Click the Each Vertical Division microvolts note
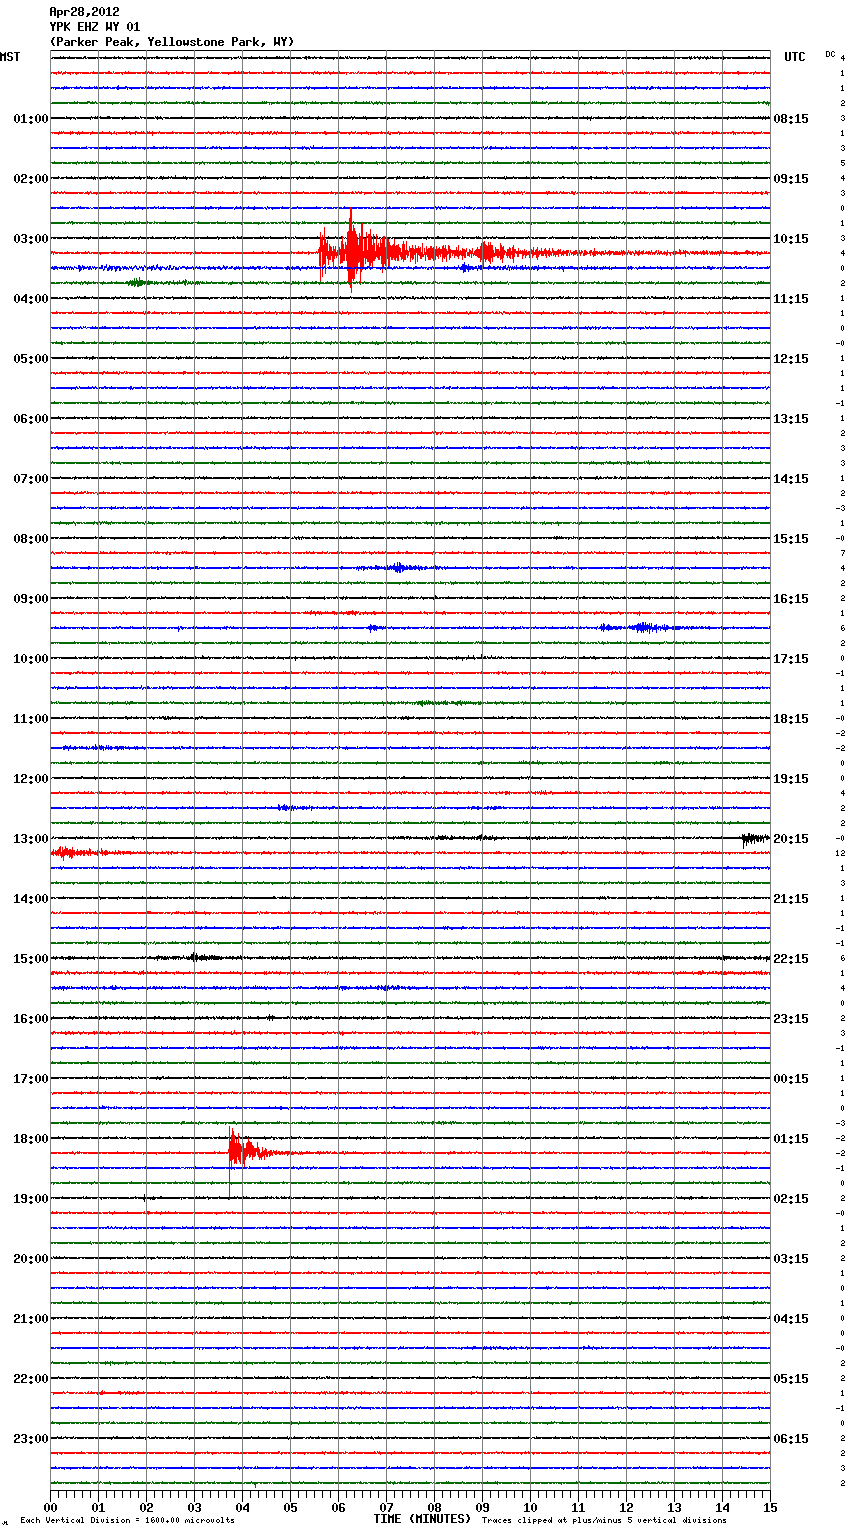Image resolution: width=850 pixels, height=1534 pixels. (127, 1520)
